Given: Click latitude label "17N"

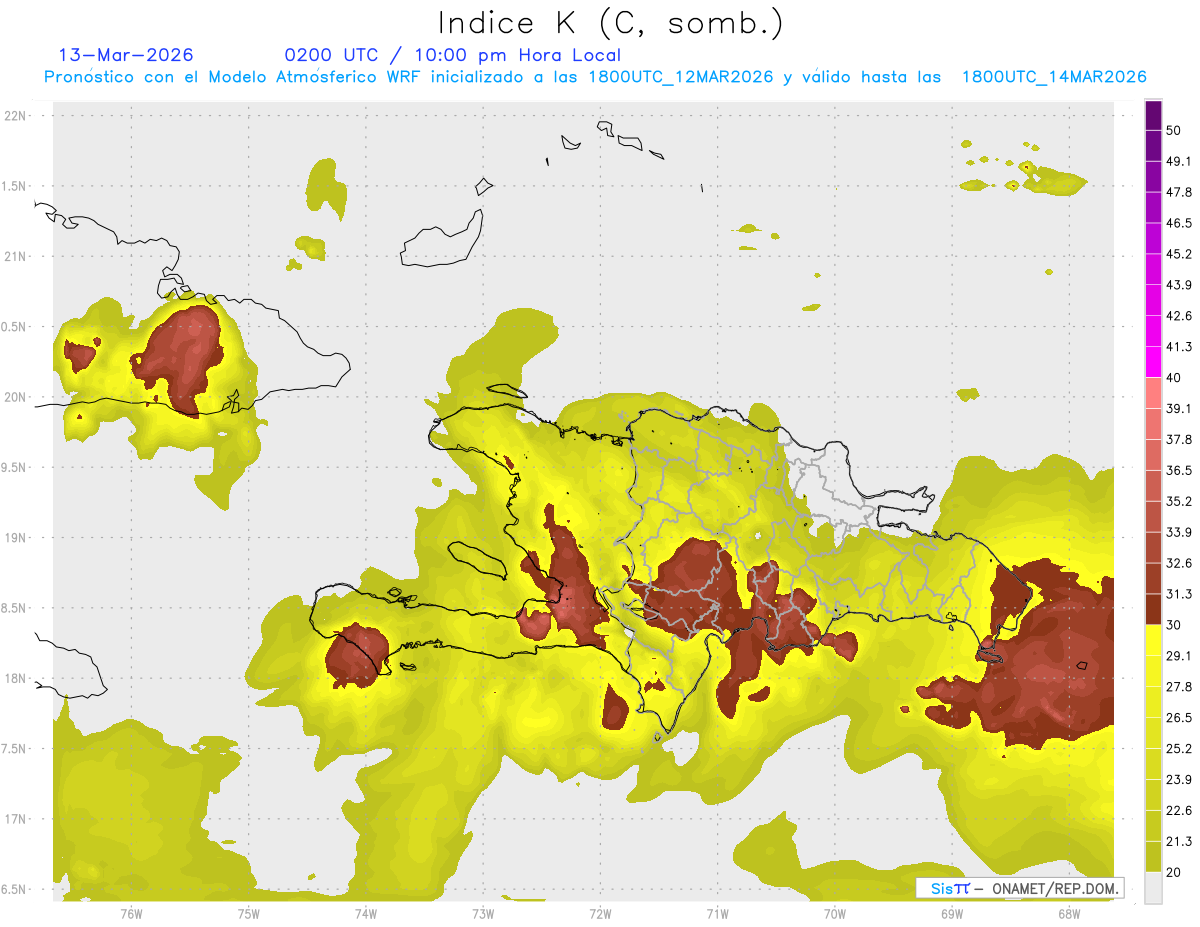Looking at the screenshot, I should coord(16,820).
